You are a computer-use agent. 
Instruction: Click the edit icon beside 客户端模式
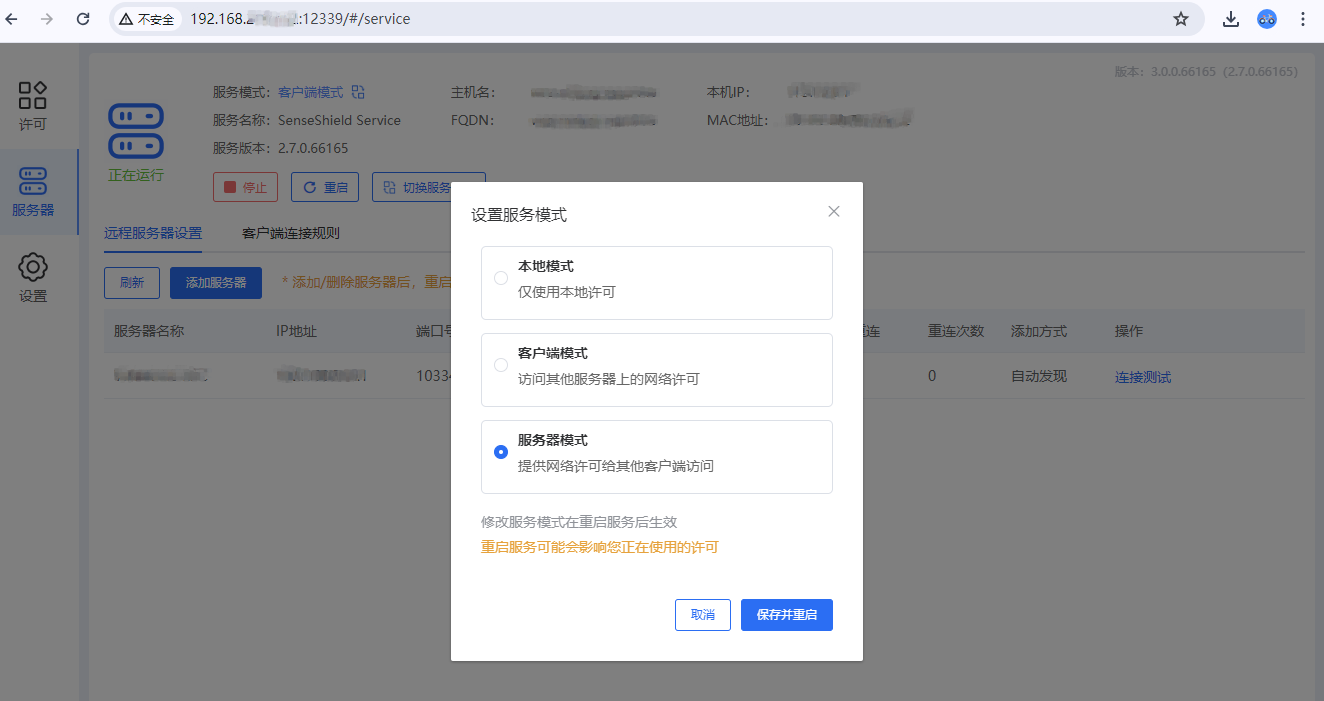click(358, 92)
